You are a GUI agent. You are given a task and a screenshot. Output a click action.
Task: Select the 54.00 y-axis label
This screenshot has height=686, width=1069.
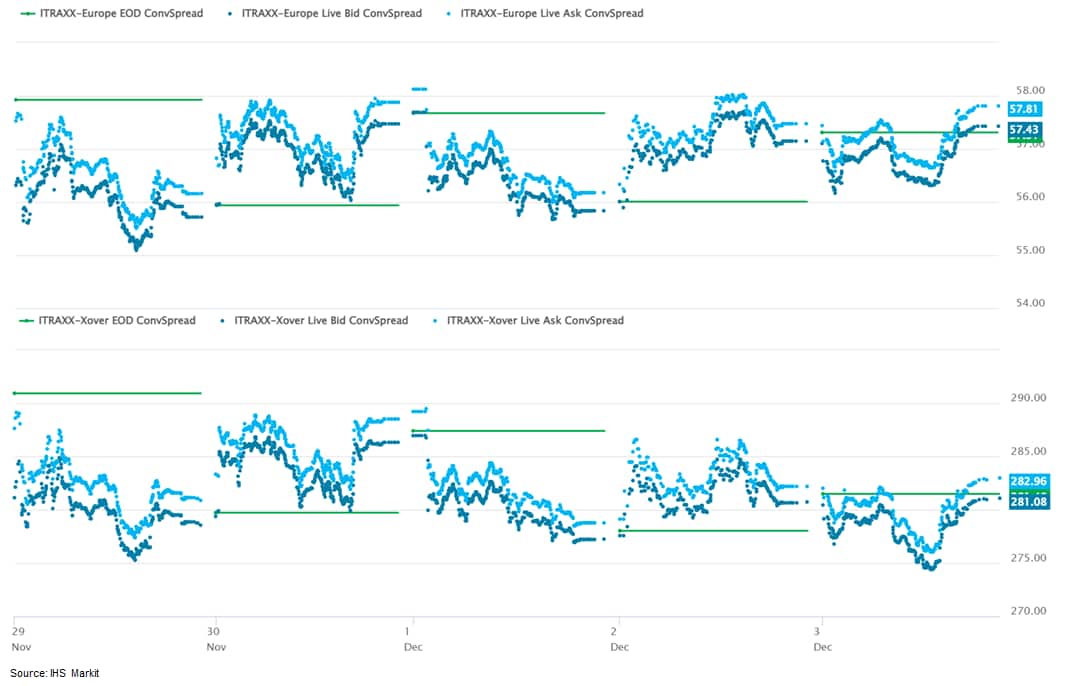coord(1029,303)
